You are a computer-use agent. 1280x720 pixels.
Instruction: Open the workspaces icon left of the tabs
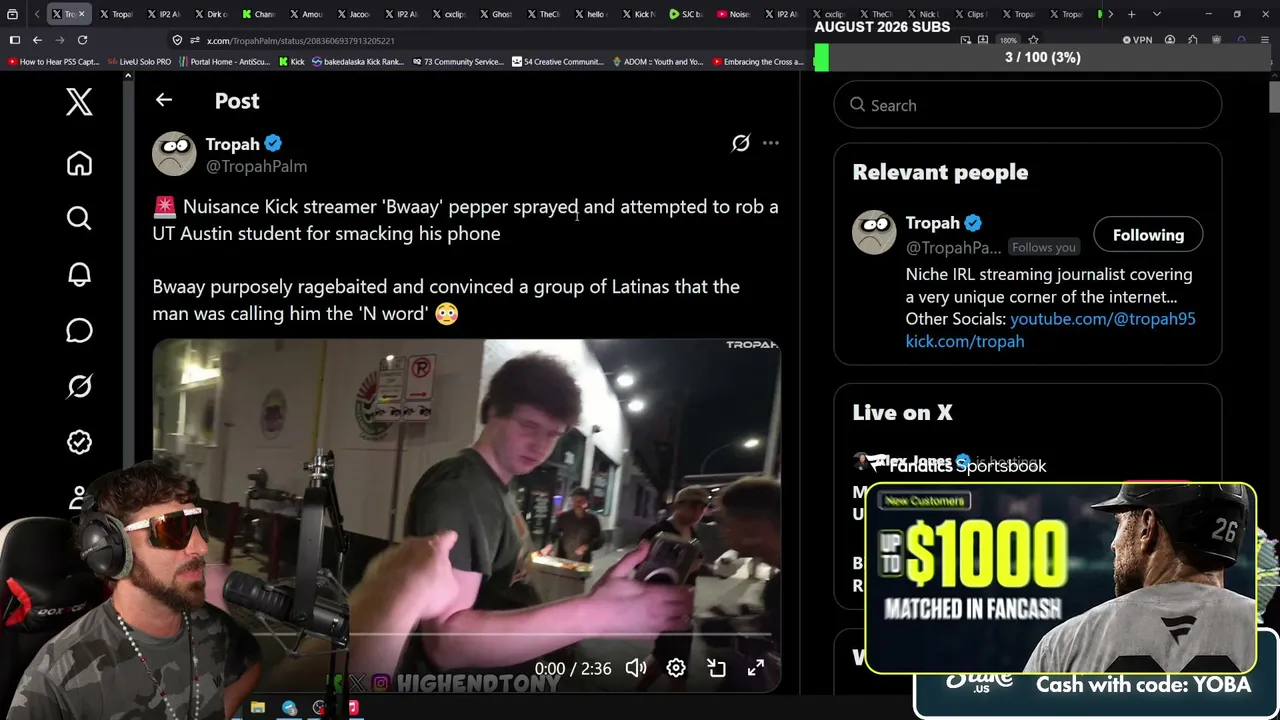[12, 14]
